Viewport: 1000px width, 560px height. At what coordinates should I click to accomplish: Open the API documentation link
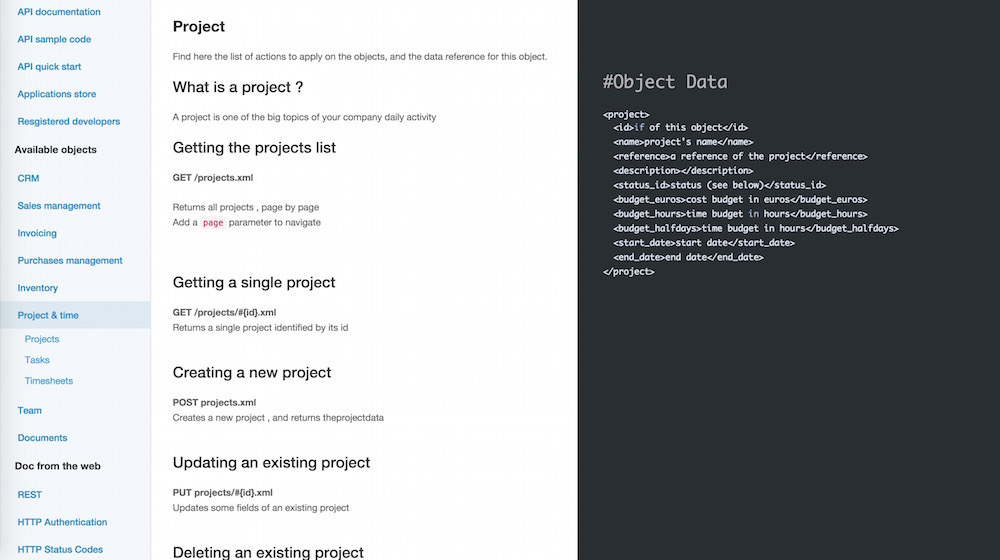[59, 11]
